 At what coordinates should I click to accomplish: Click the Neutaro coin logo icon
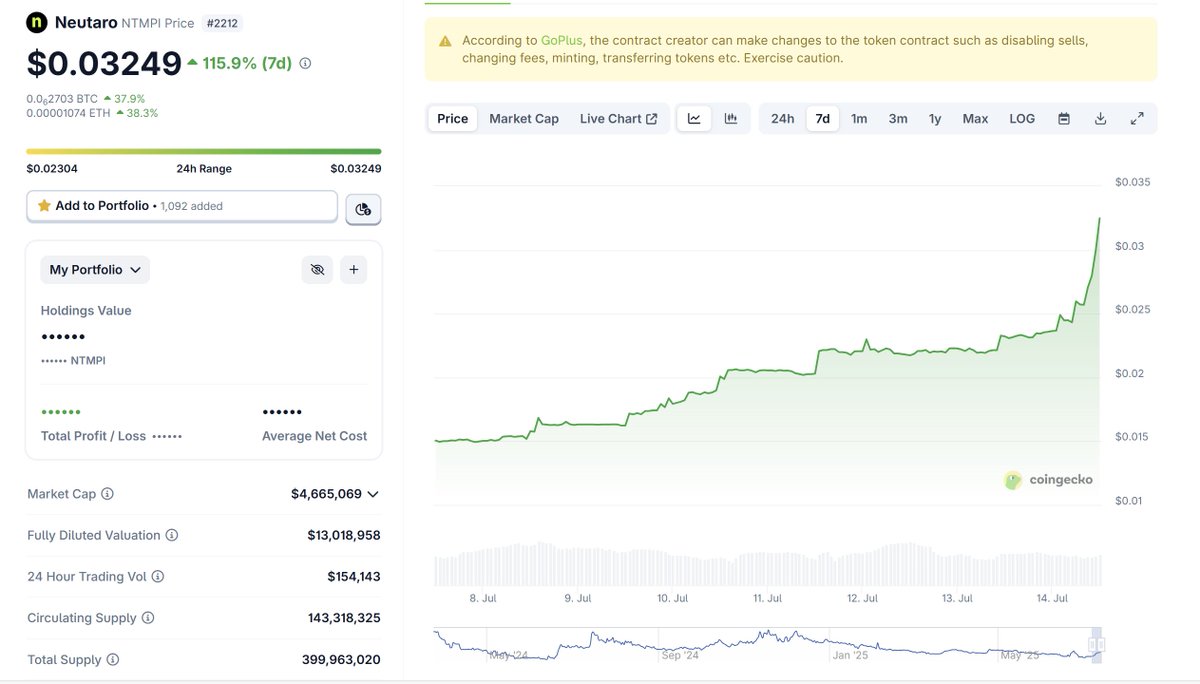[x=37, y=22]
